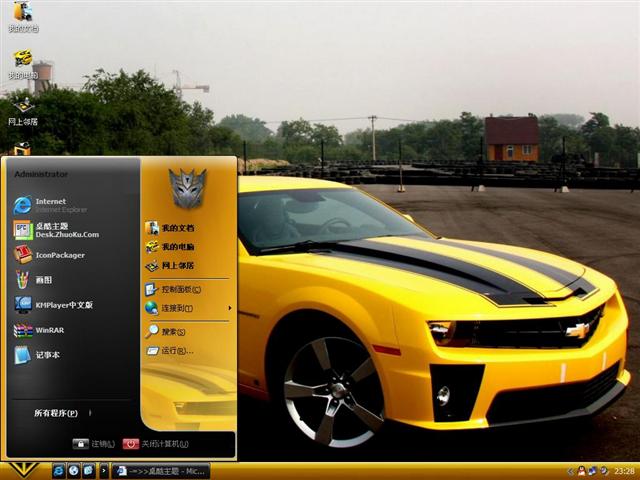
Task: Launch Internet Explorer from Quick Launch
Action: pyautogui.click(x=59, y=471)
